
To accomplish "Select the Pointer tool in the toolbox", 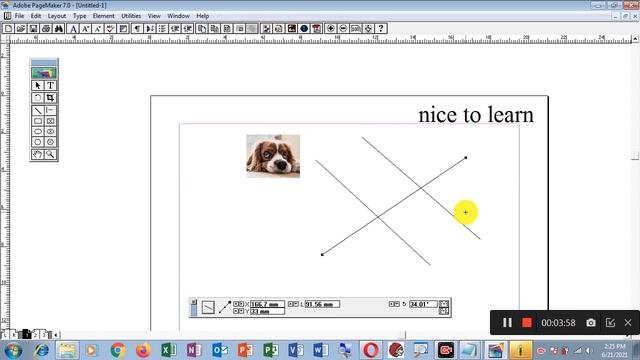I will [38, 86].
